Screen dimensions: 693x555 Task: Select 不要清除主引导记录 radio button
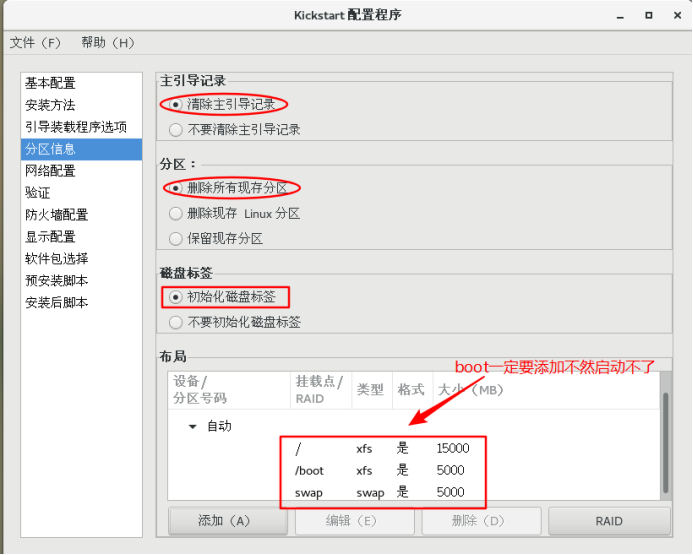(175, 130)
